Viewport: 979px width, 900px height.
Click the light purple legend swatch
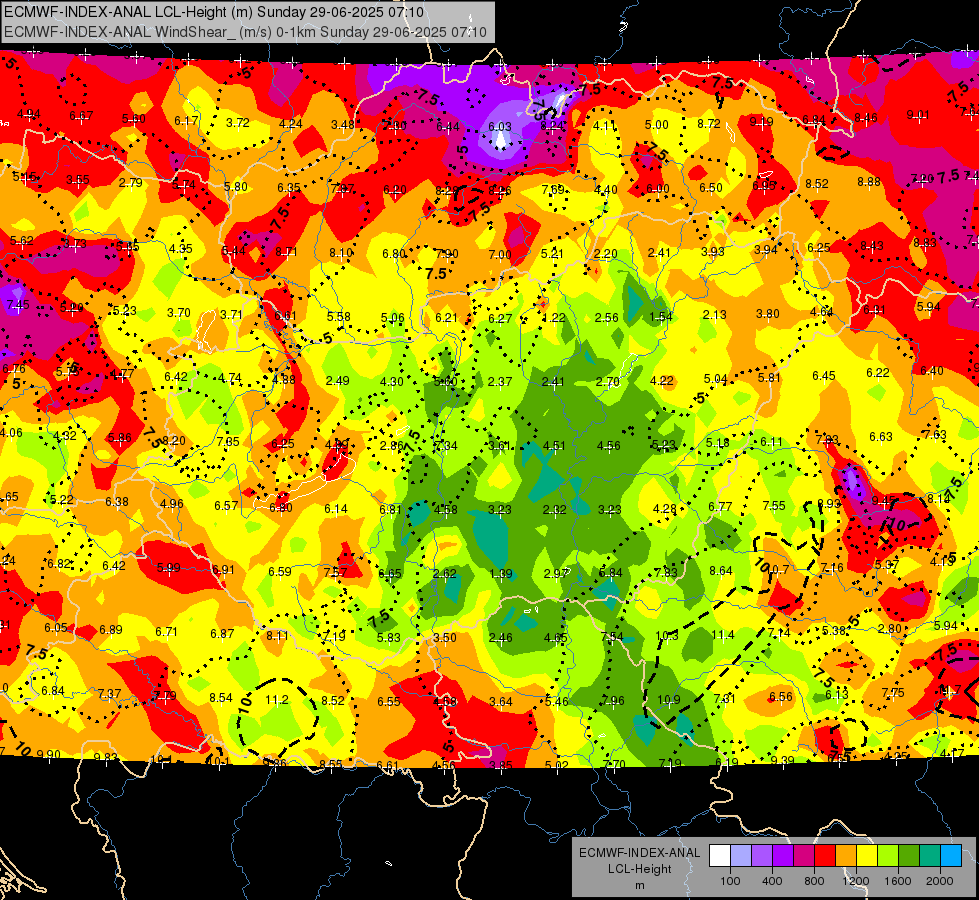762,856
